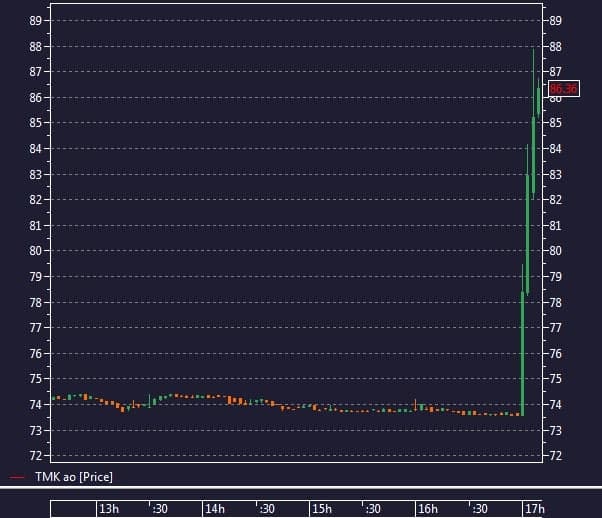Select the 16h time axis label

click(x=428, y=509)
